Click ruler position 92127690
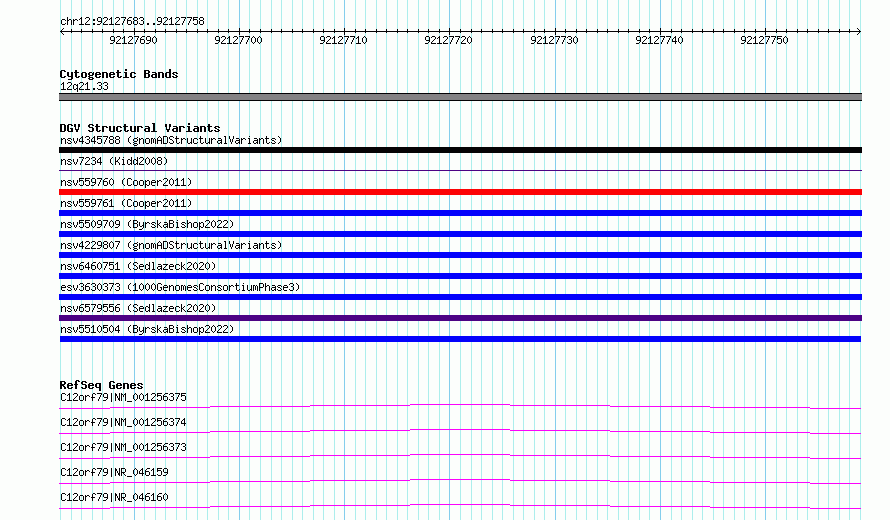 tap(133, 40)
